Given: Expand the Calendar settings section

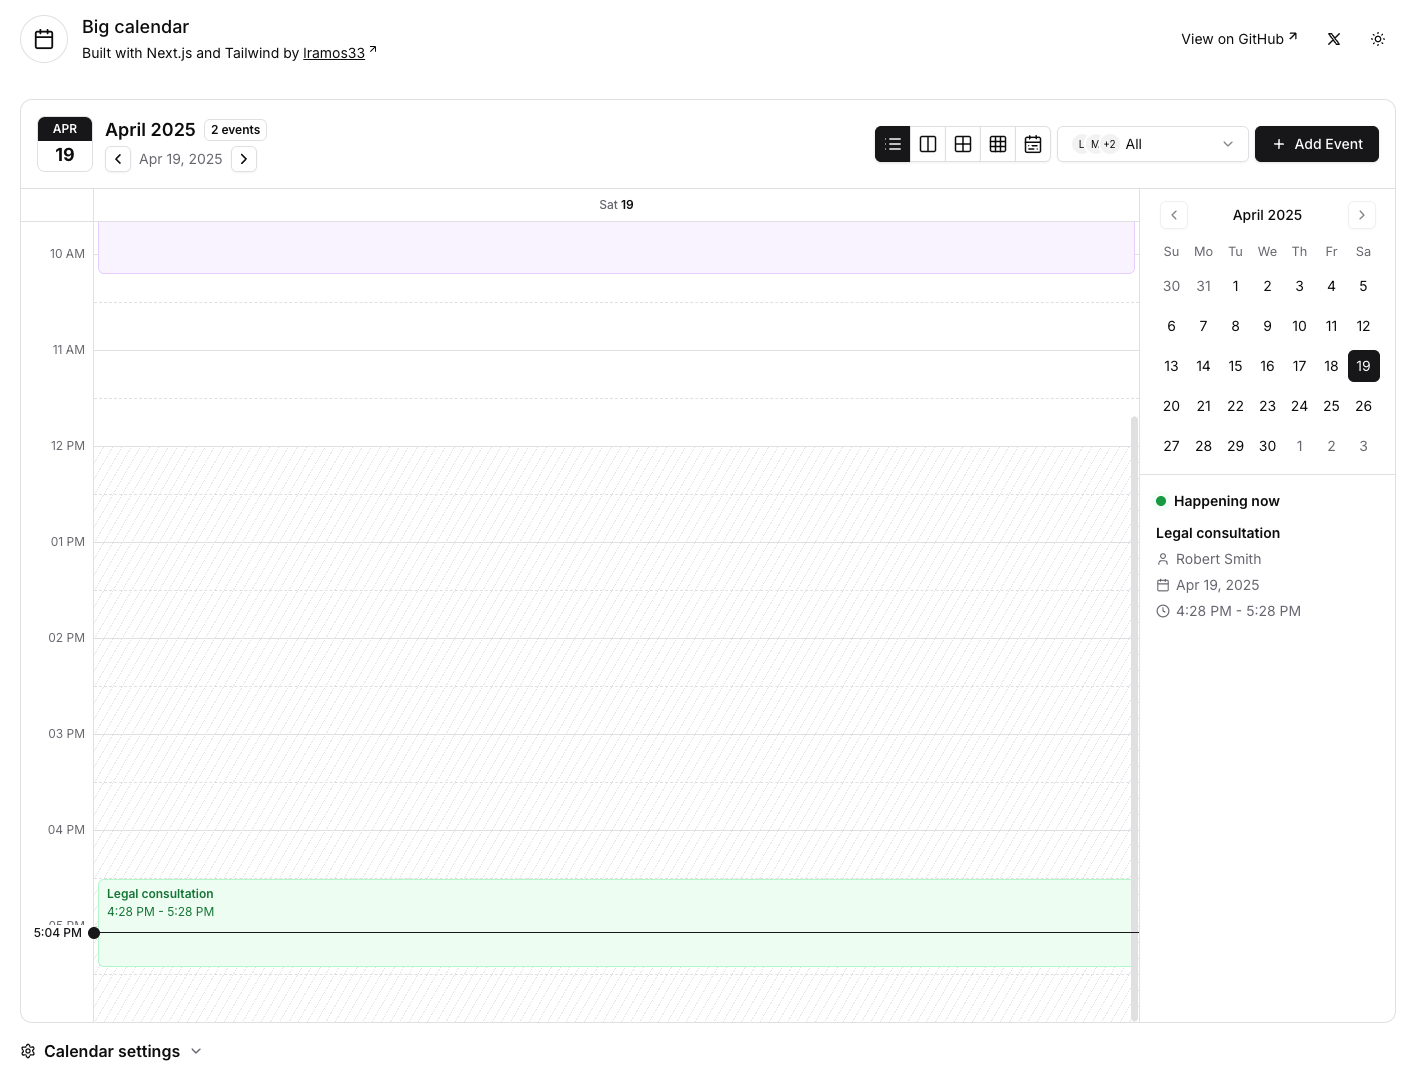Looking at the screenshot, I should coord(112,1051).
